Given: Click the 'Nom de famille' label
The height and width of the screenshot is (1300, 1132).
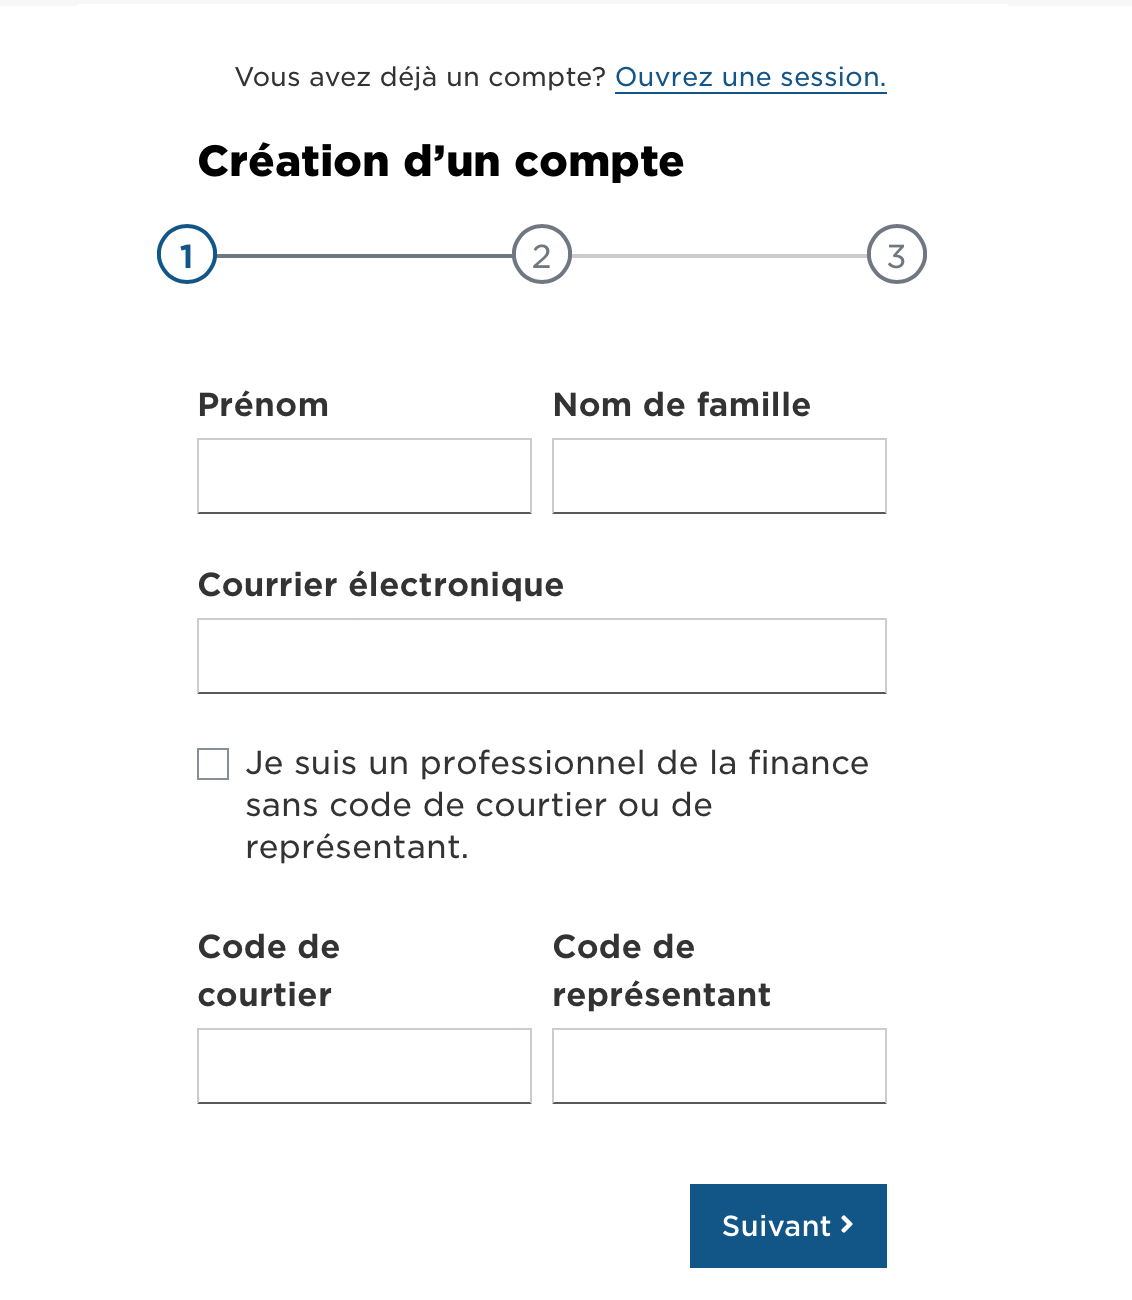Looking at the screenshot, I should click(x=681, y=405).
